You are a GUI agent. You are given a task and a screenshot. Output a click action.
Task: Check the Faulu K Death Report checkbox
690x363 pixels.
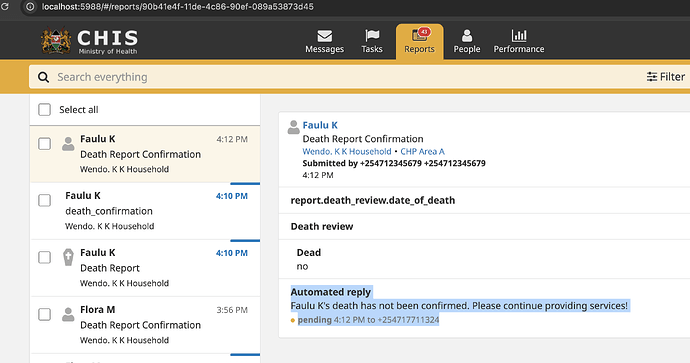(44, 257)
